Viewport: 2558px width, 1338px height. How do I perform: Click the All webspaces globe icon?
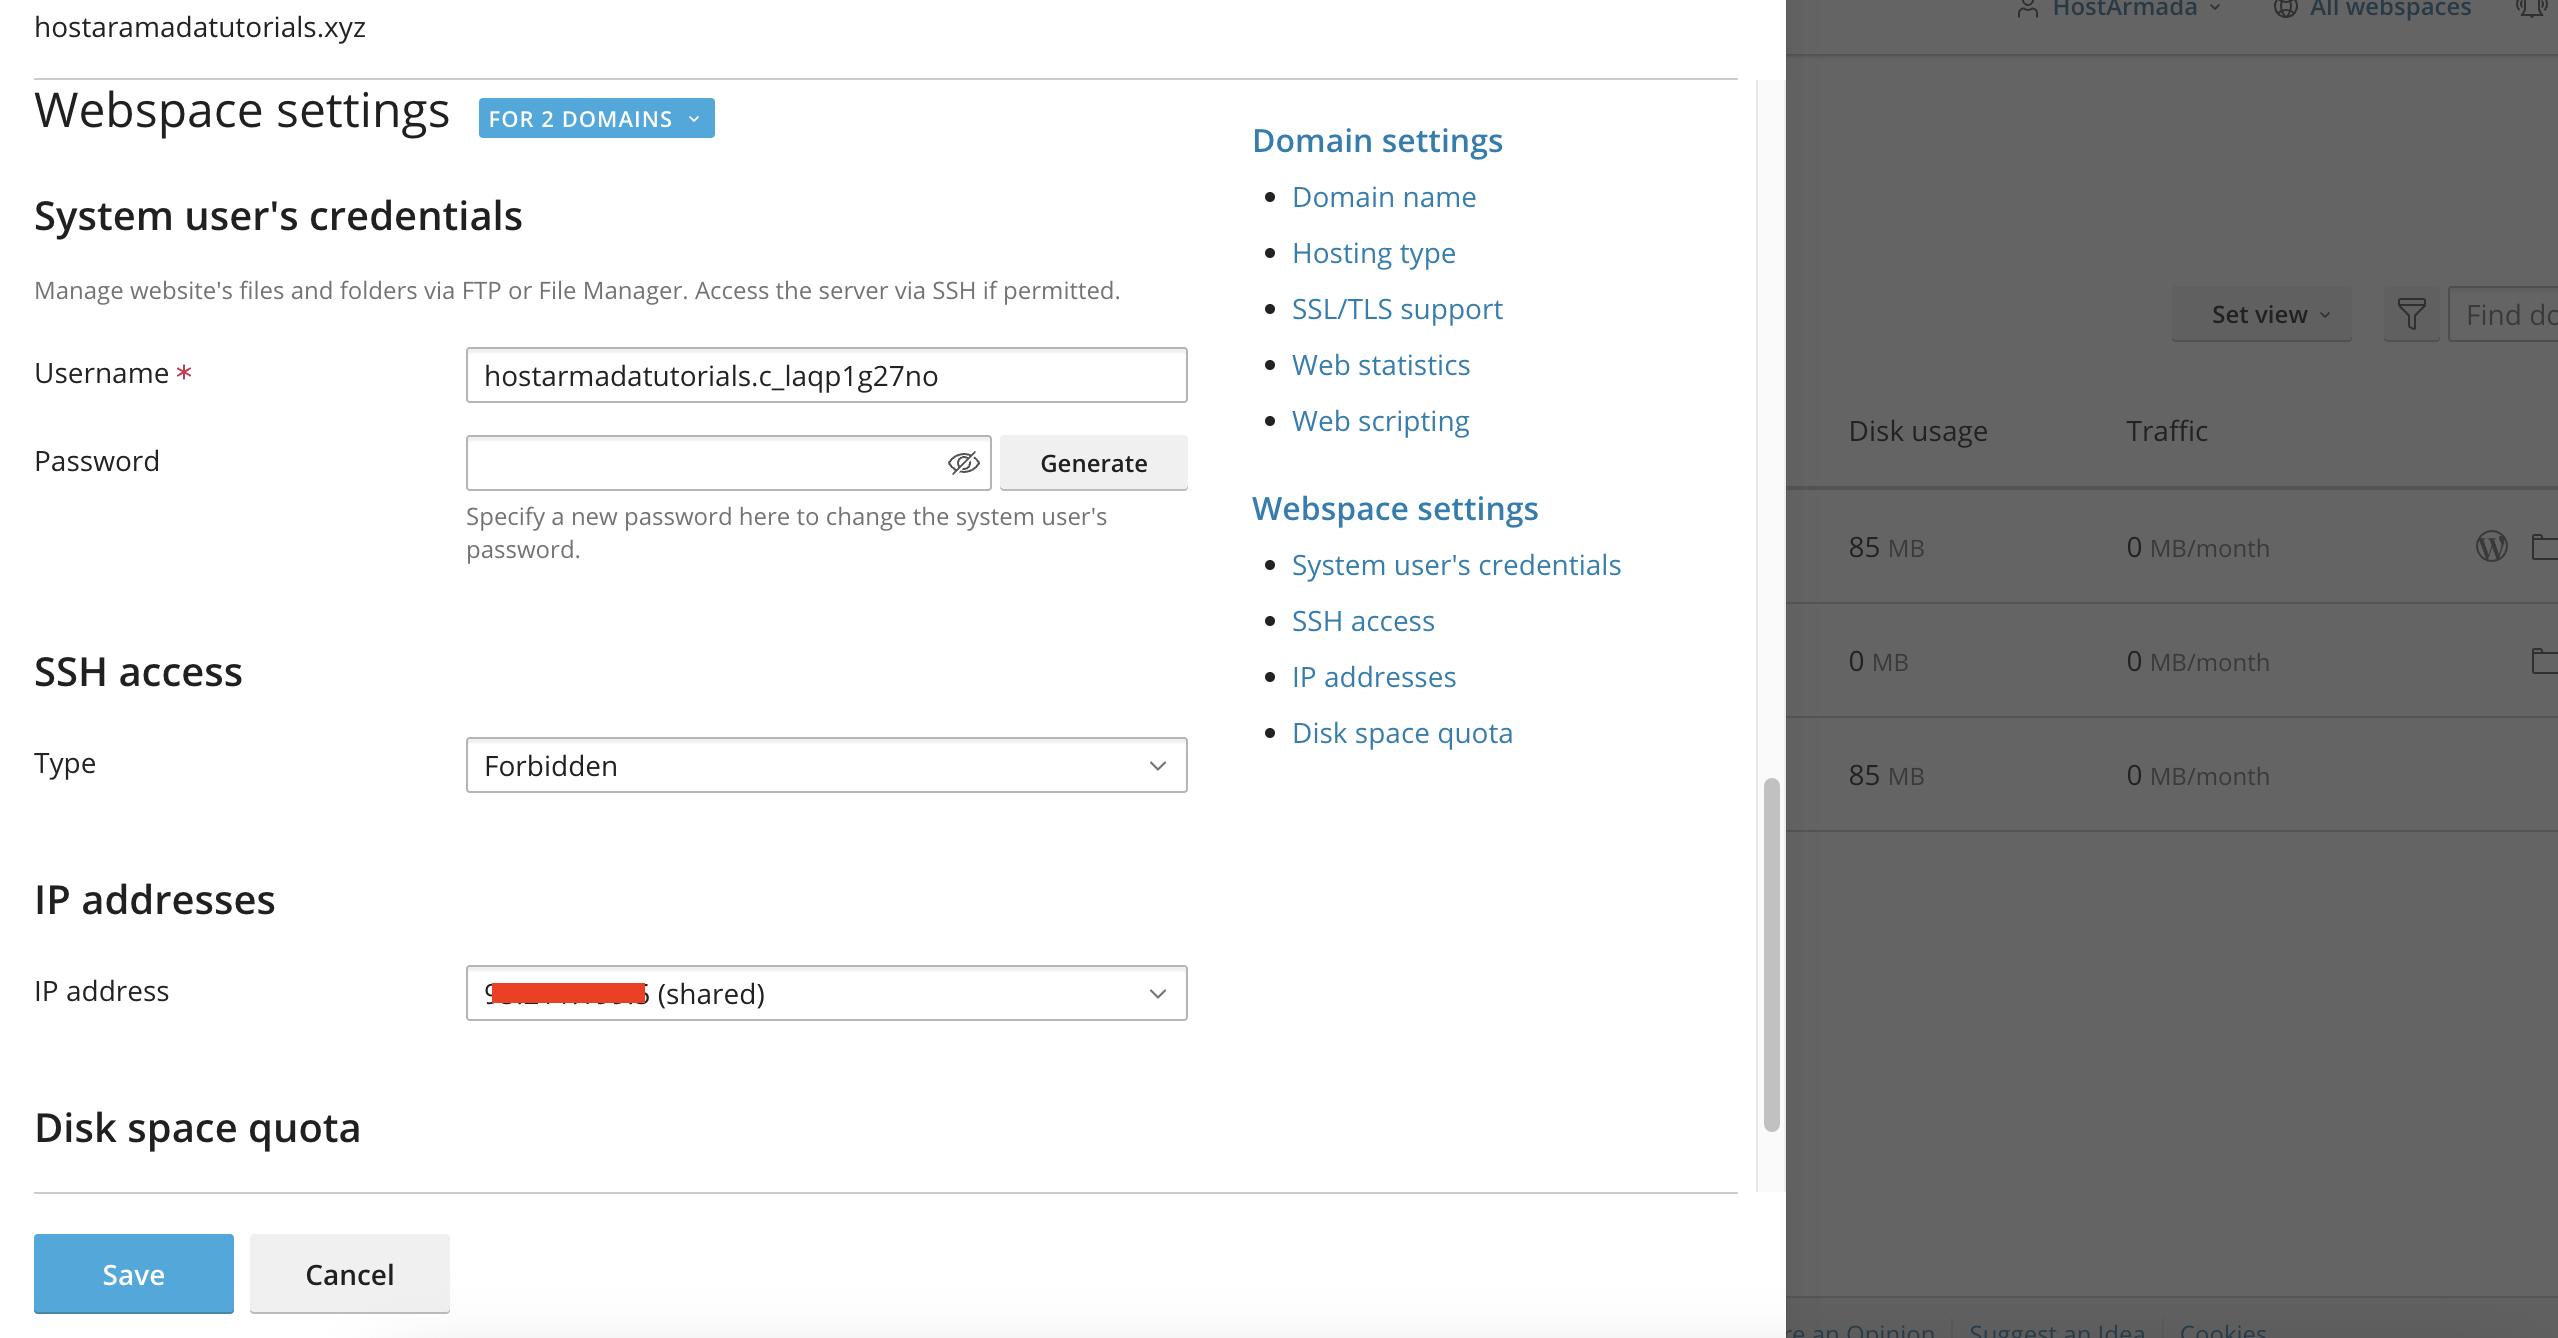pos(2285,9)
